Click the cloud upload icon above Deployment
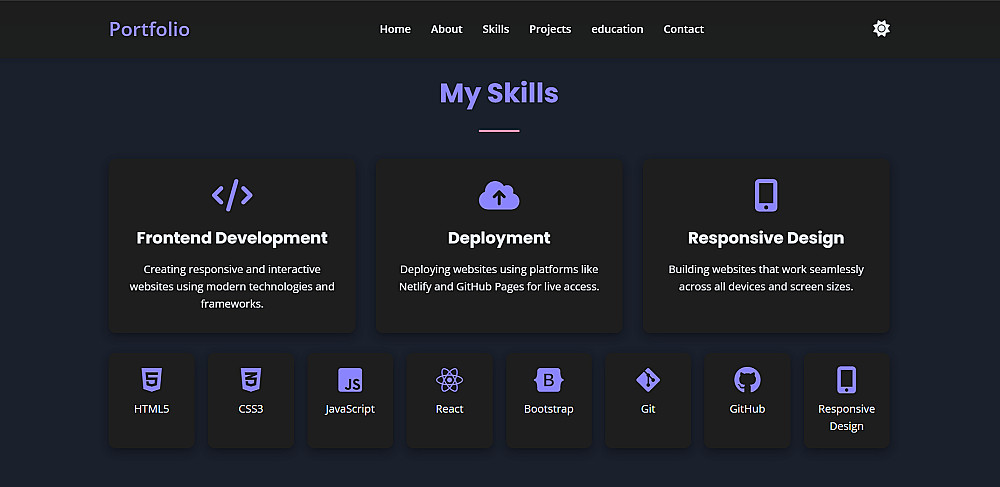Viewport: 1000px width, 487px height. tap(499, 196)
